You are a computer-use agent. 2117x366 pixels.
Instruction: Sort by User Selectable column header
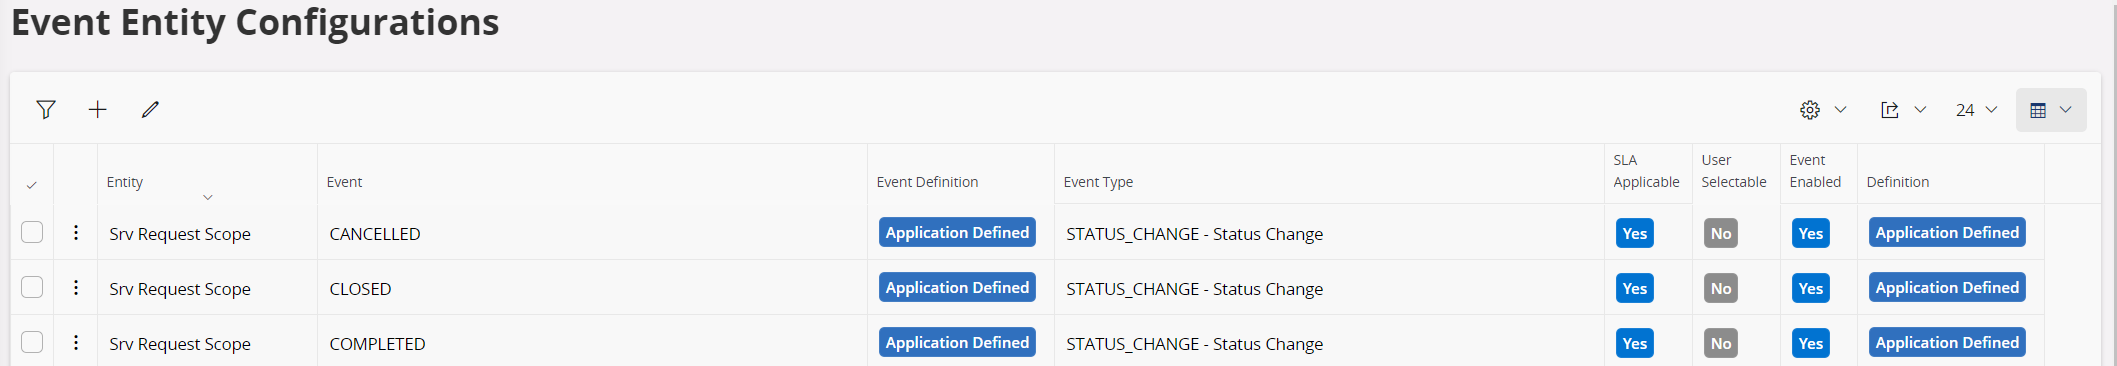coord(1734,171)
